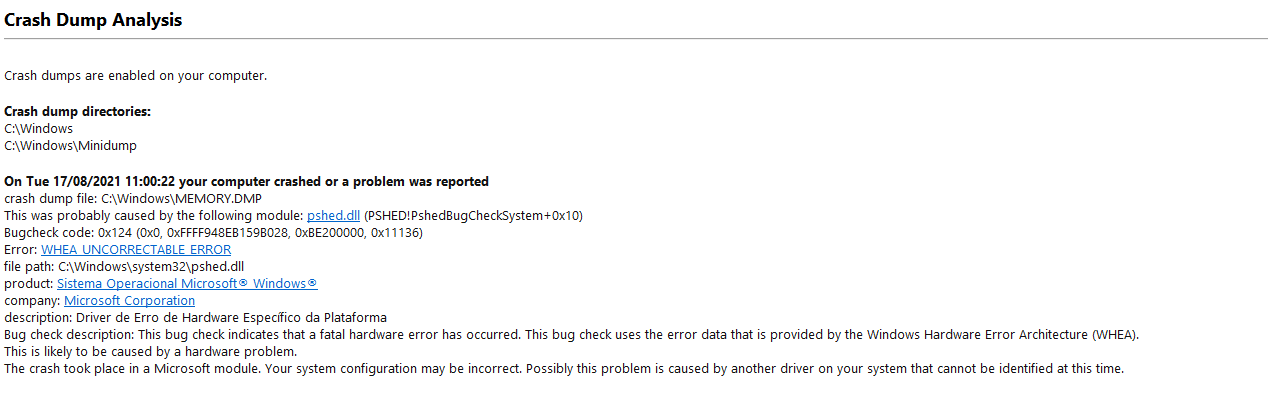Click 'Crash dumps are enabled' text
Viewport: 1268px width, 416px height.
coord(135,76)
